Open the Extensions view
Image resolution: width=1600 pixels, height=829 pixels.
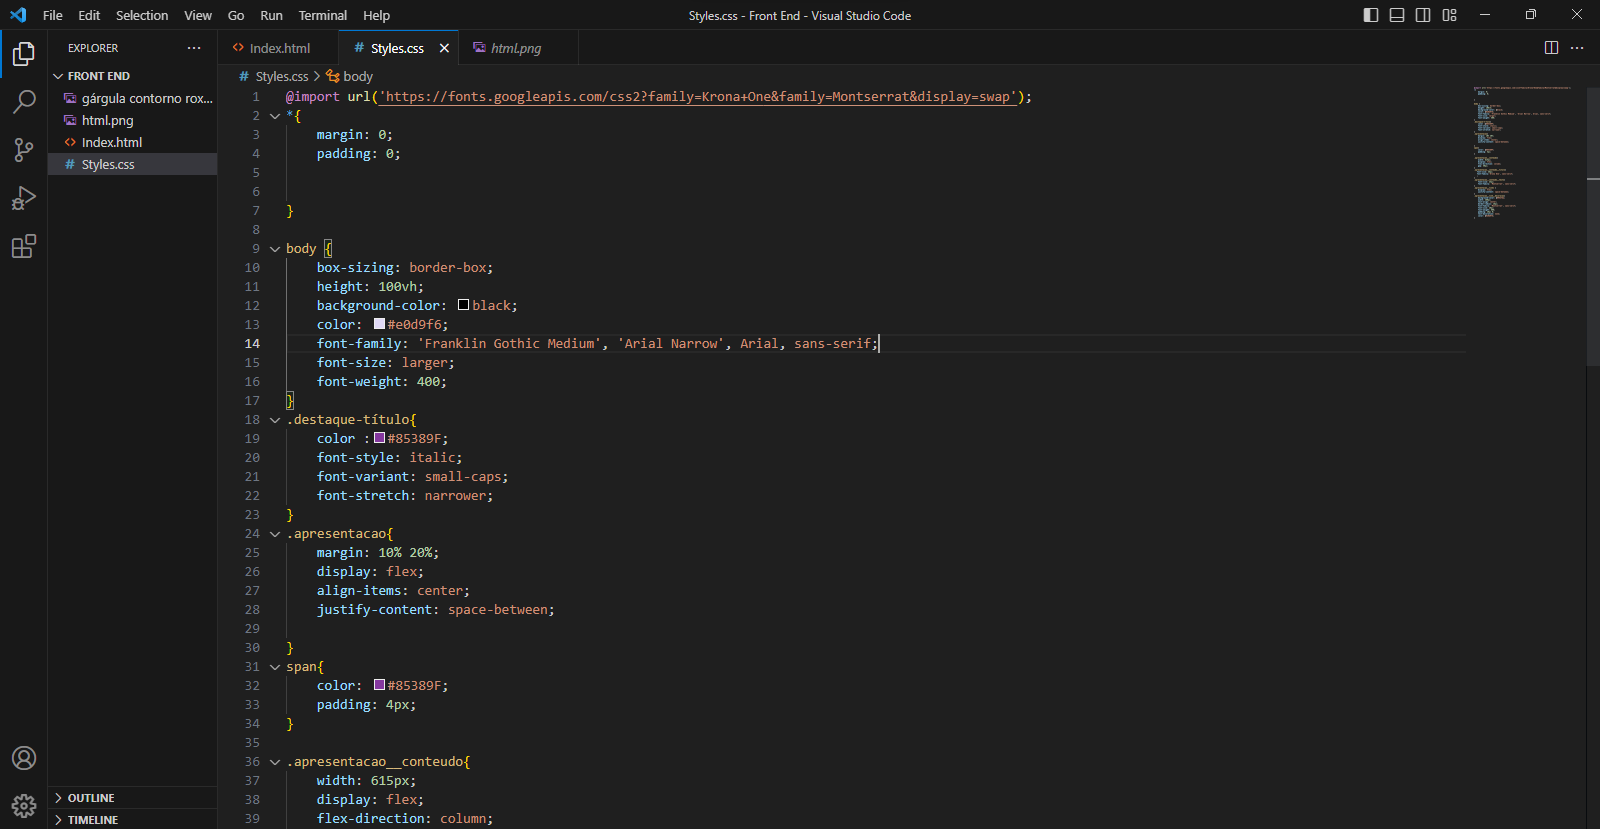[24, 245]
